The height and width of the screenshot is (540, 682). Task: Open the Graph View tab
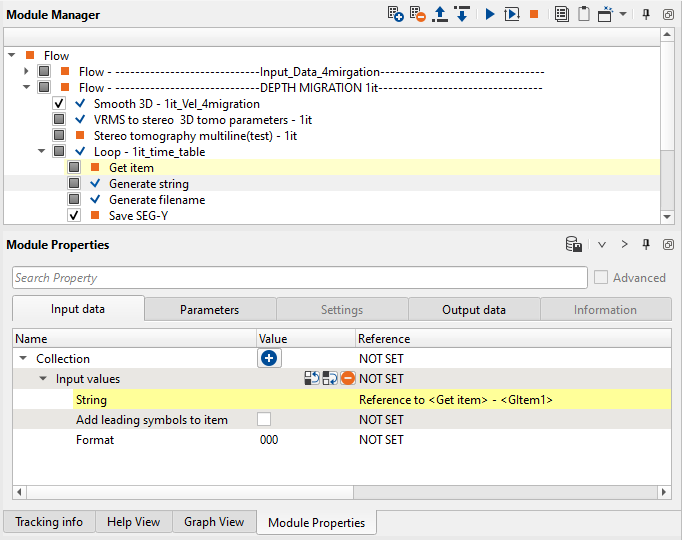pyautogui.click(x=214, y=522)
